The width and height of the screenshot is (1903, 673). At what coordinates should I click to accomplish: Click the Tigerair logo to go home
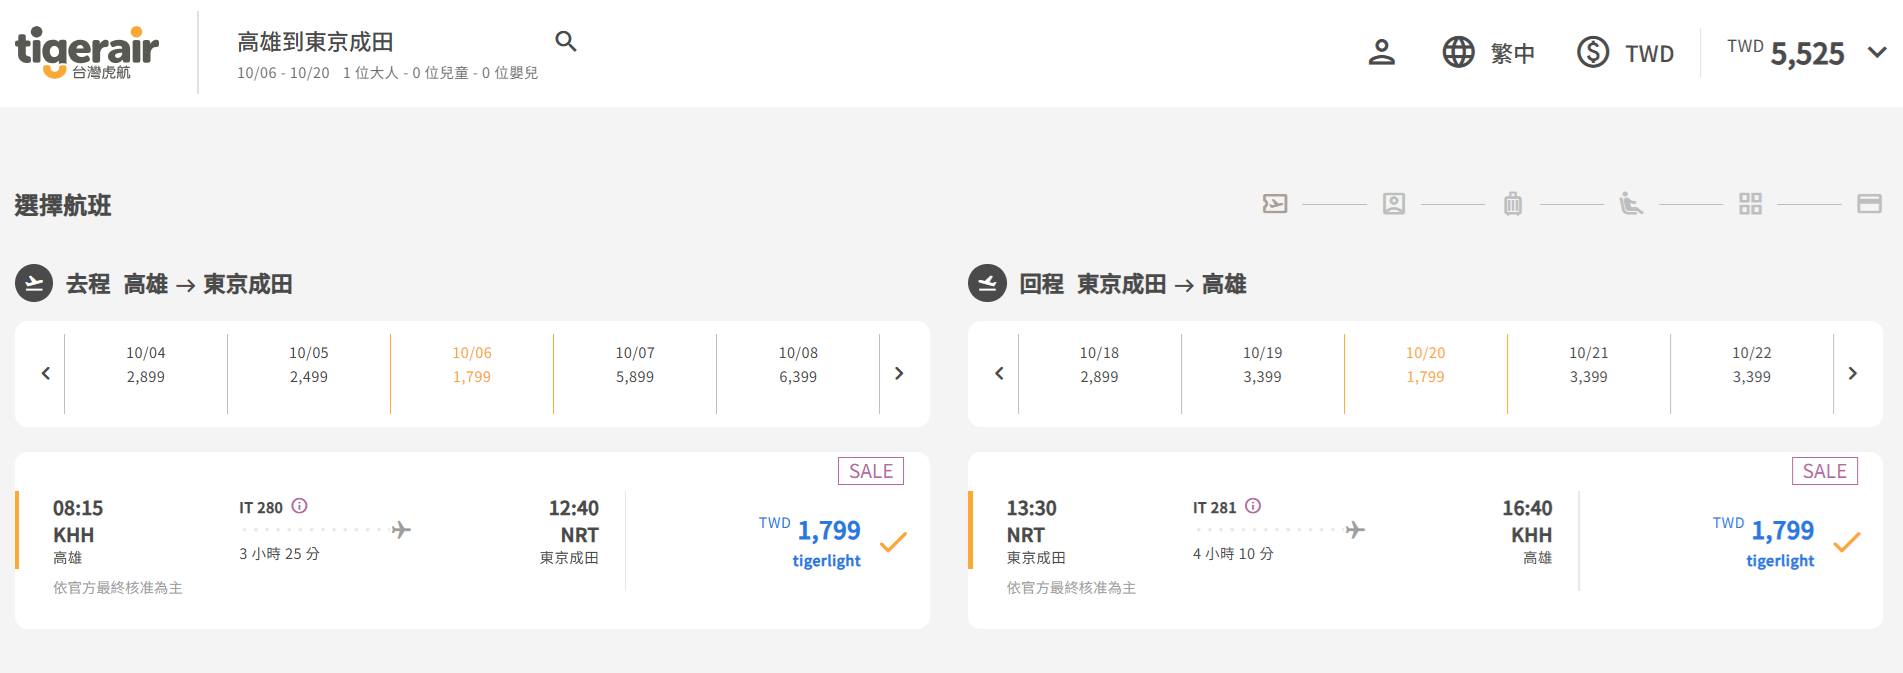(x=87, y=53)
